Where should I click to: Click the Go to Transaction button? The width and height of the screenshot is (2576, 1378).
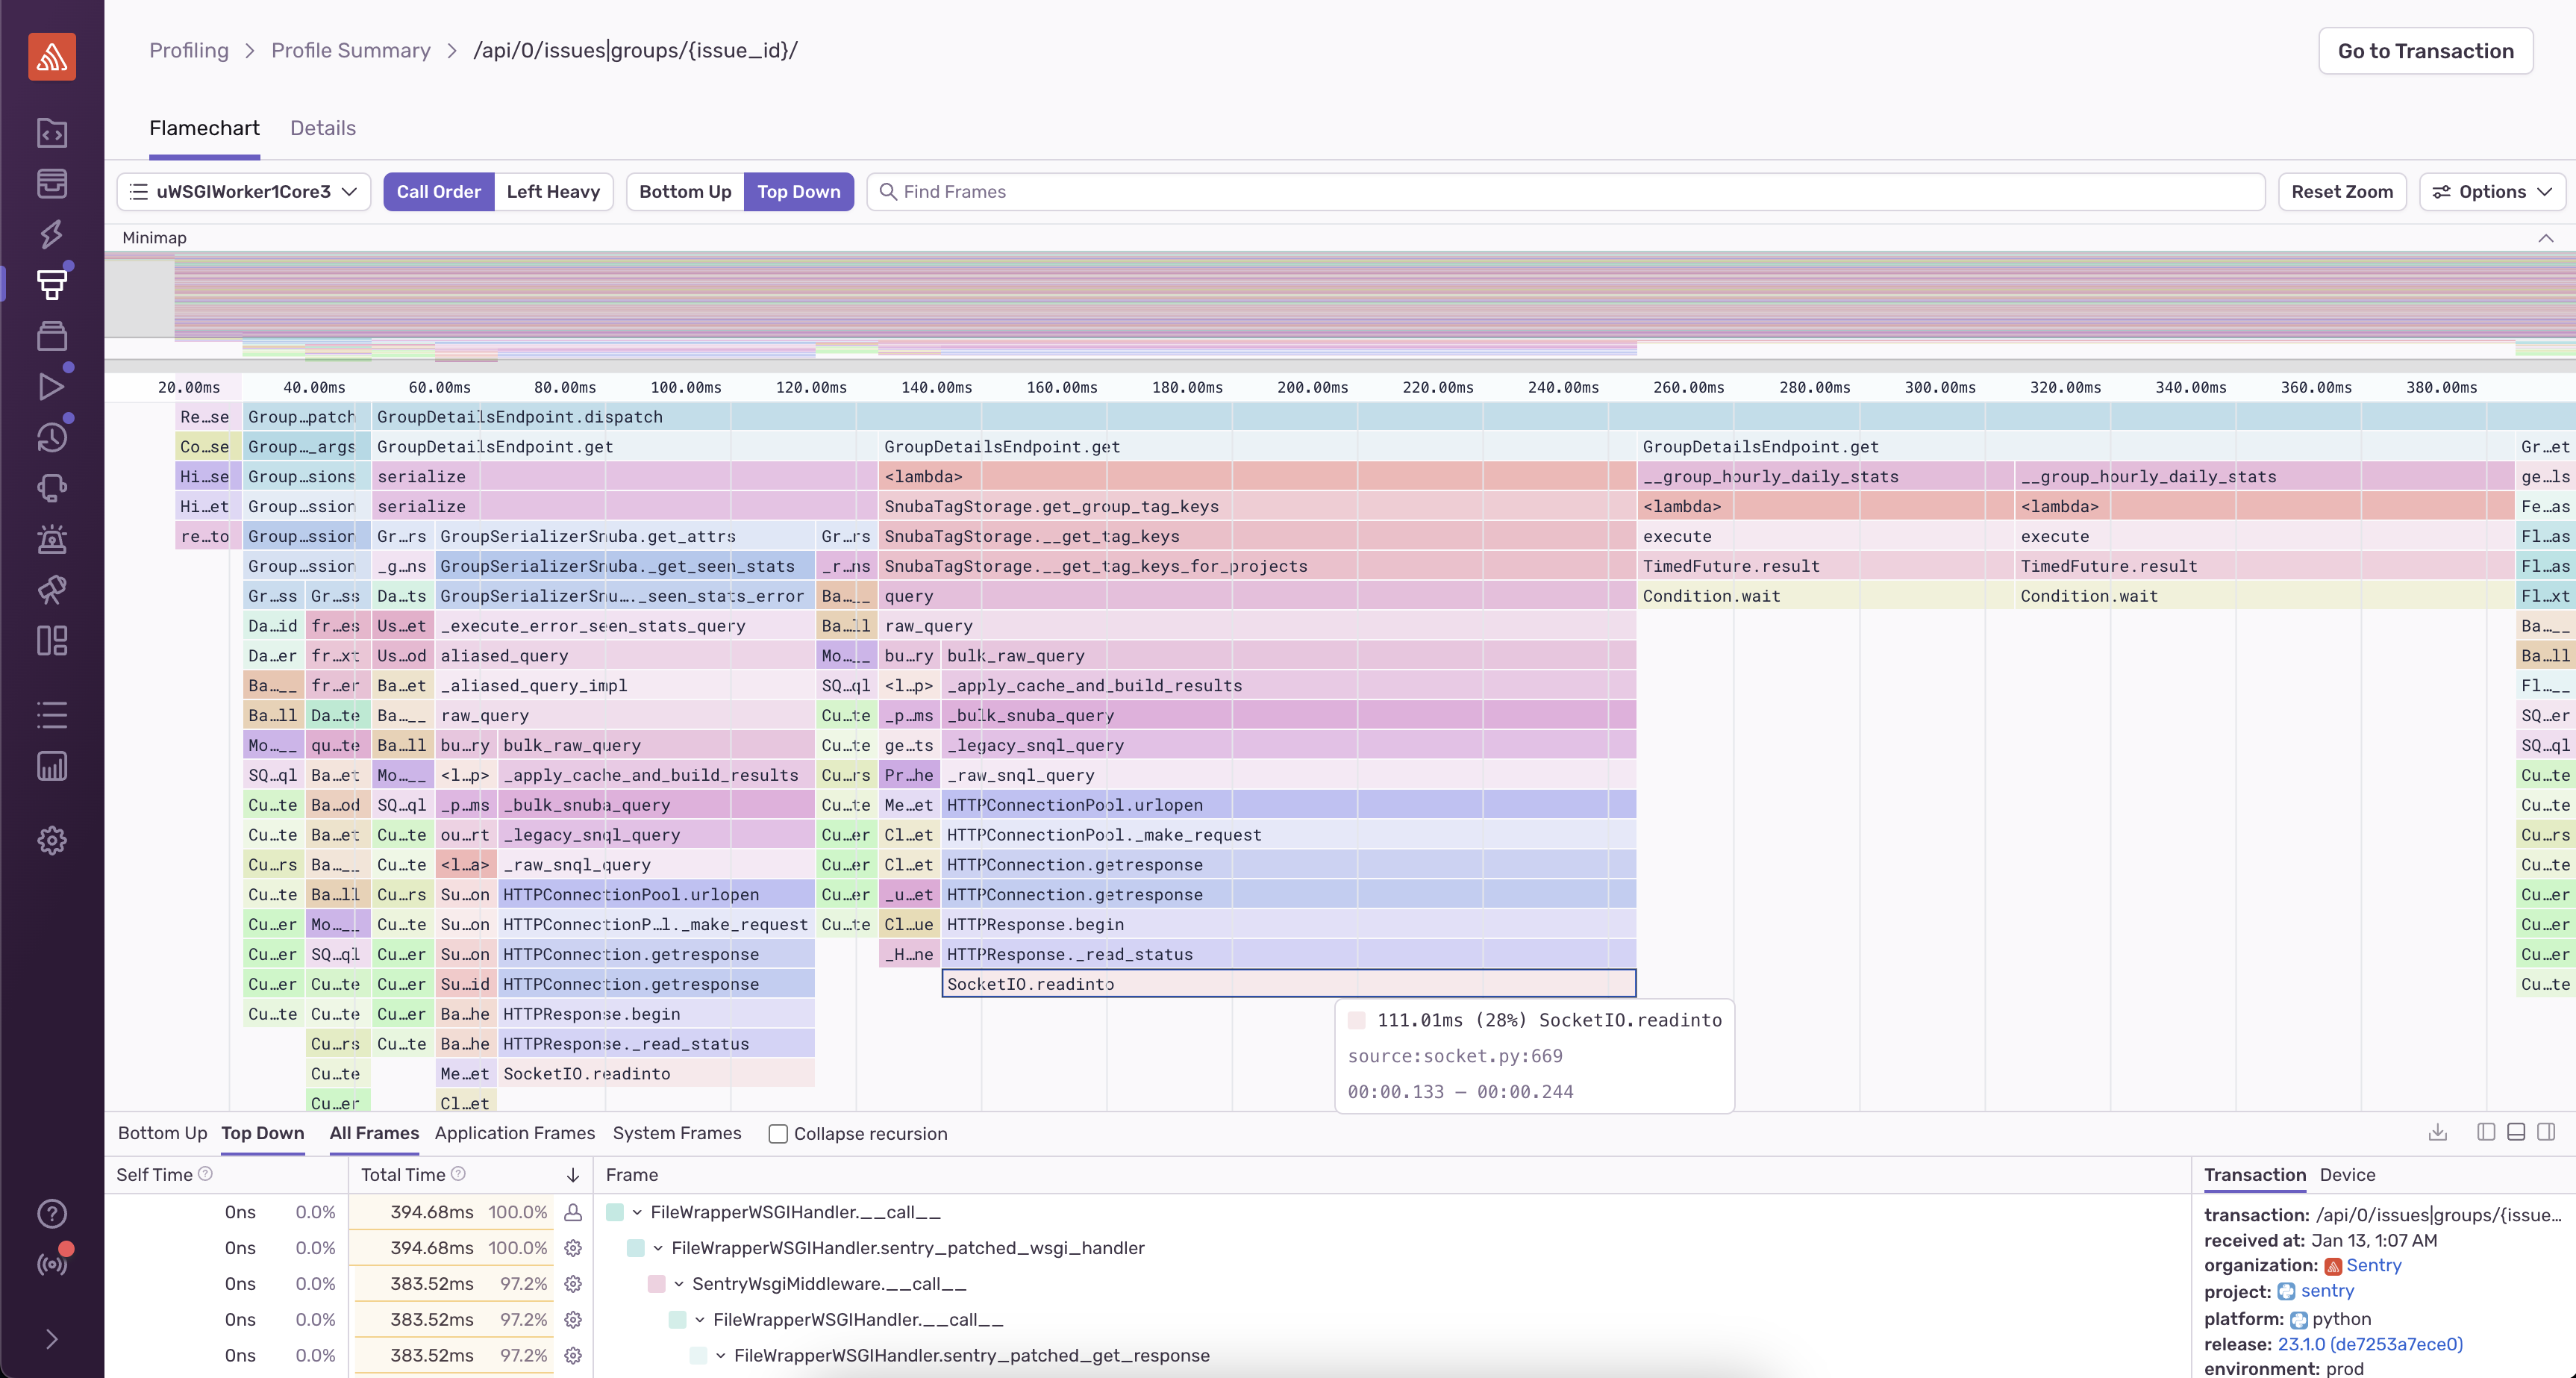coord(2425,51)
